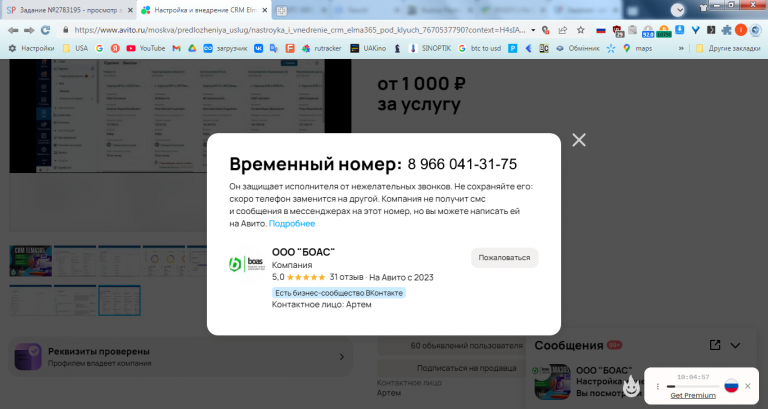768x409 pixels.
Task: Open the VK bookmark
Action: (x=258, y=48)
